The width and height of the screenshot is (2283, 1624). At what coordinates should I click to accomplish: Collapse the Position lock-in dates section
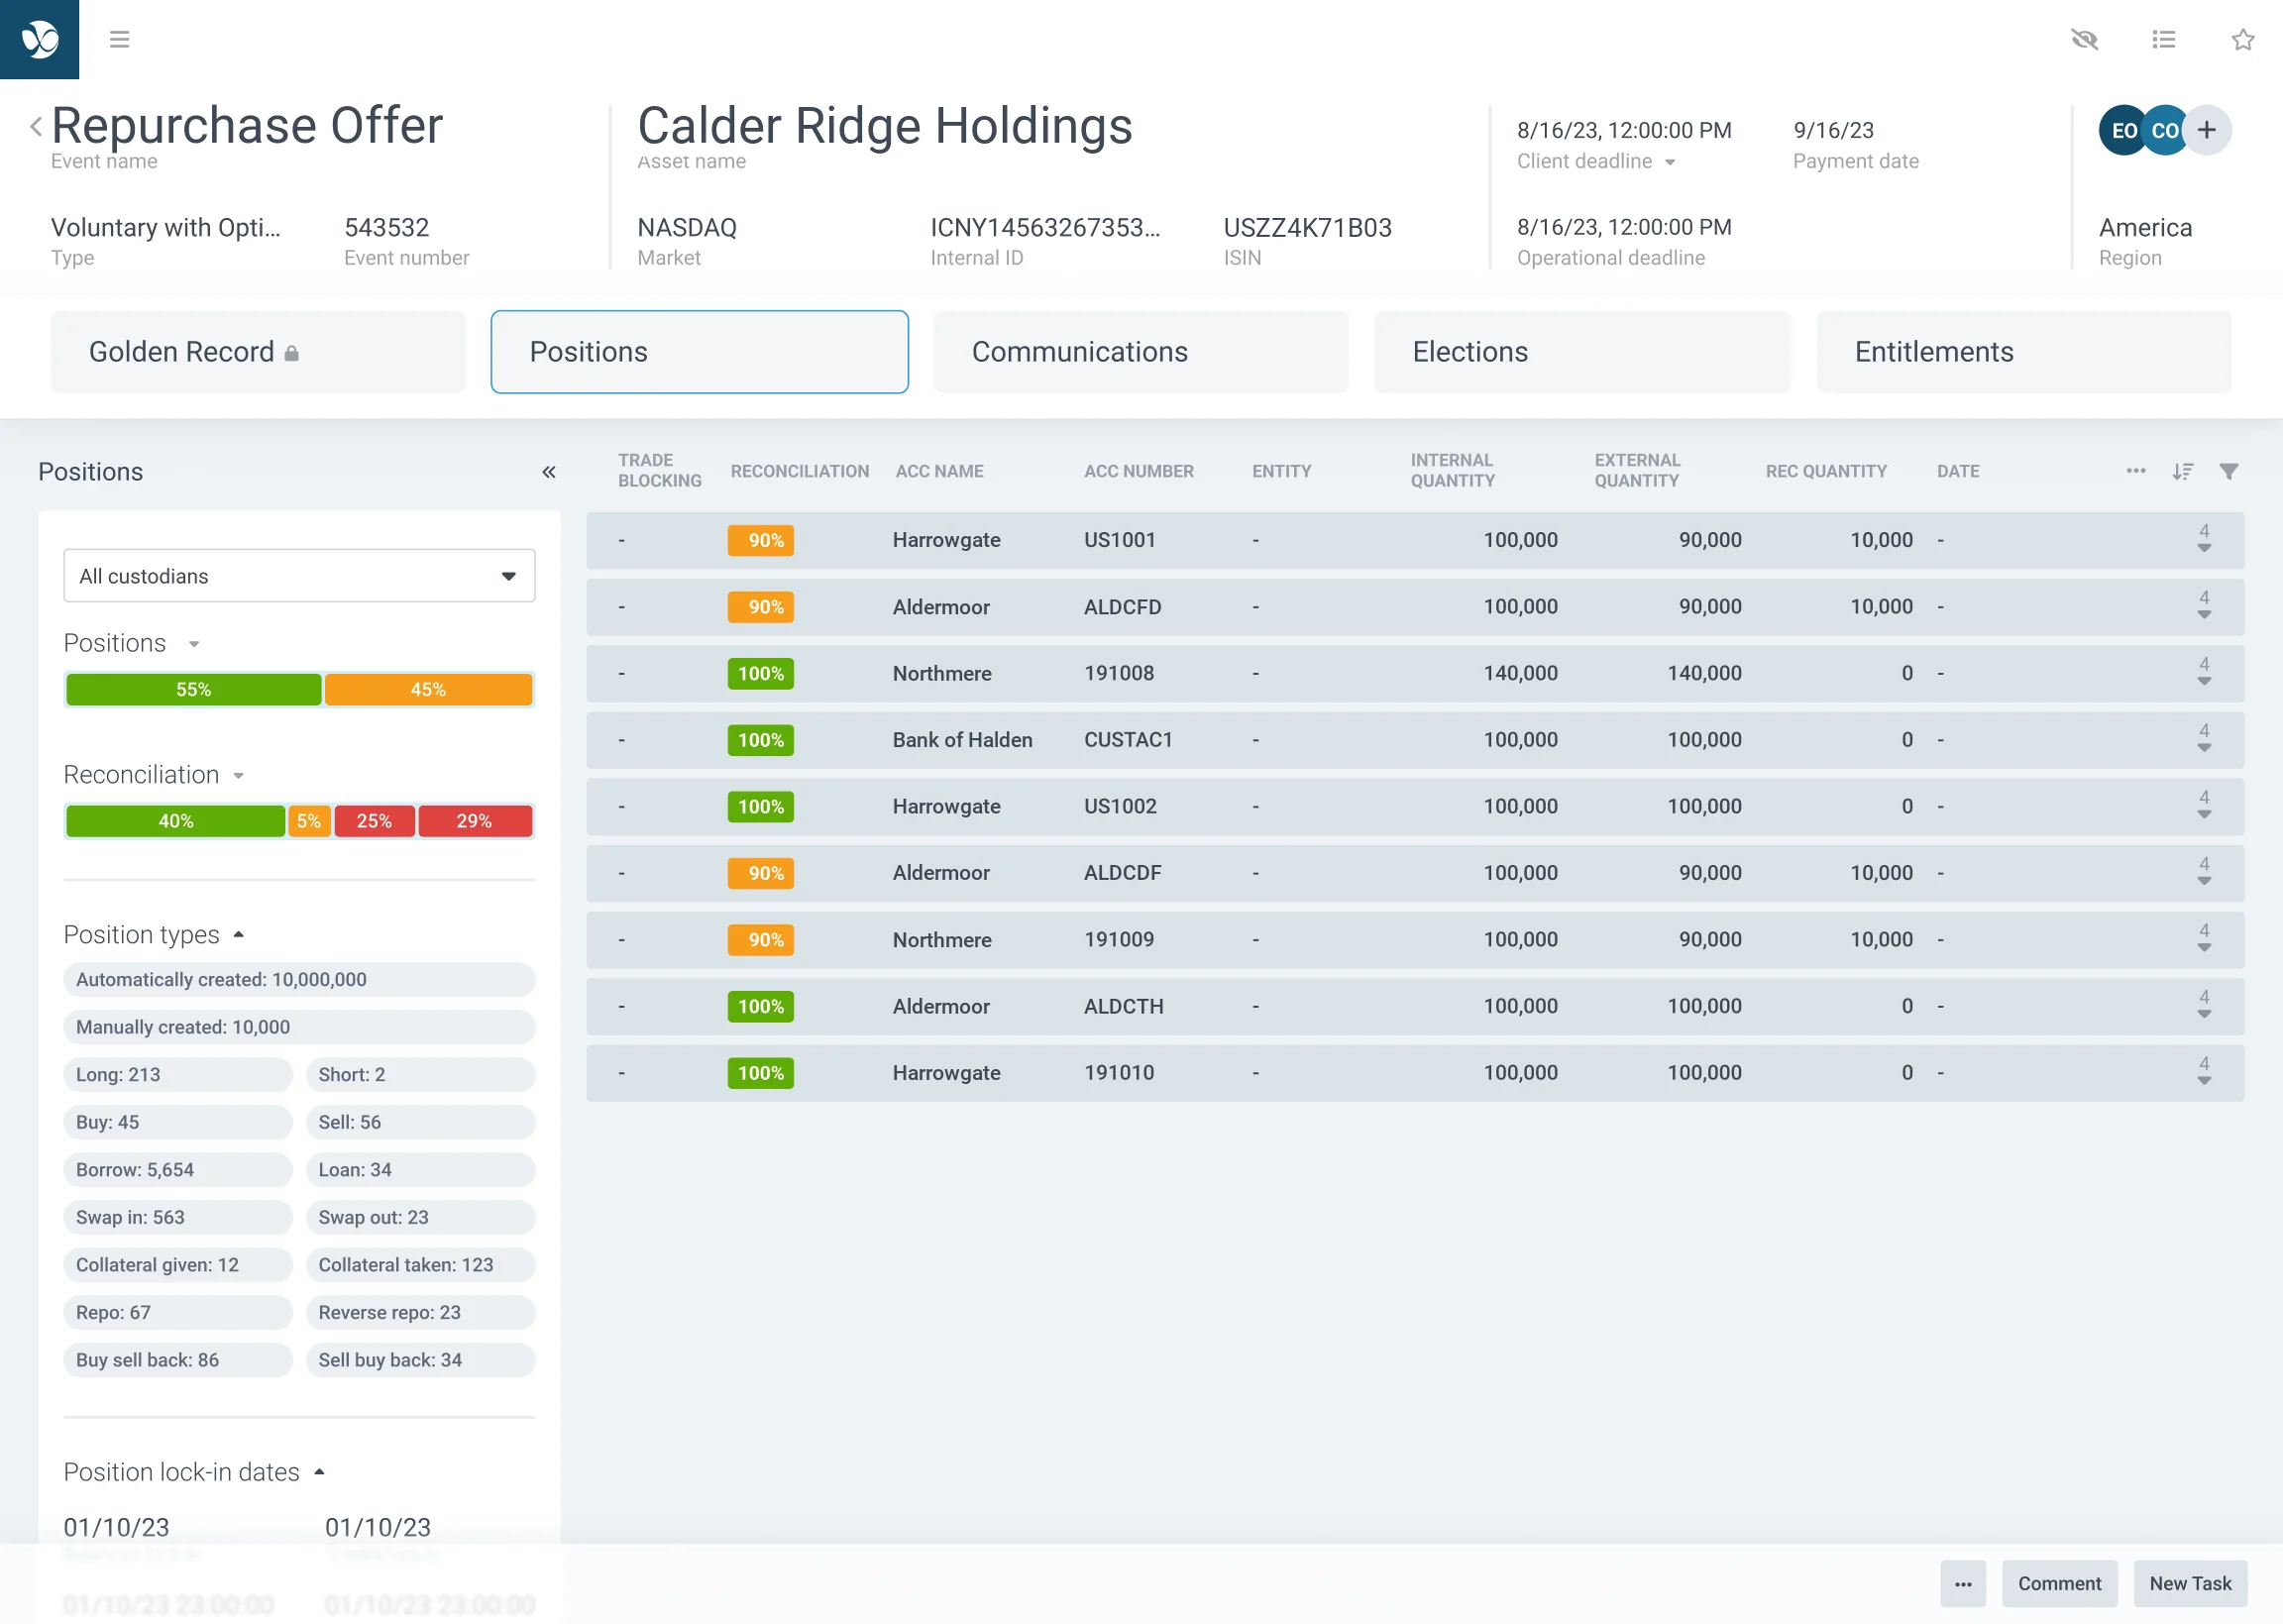pos(319,1472)
